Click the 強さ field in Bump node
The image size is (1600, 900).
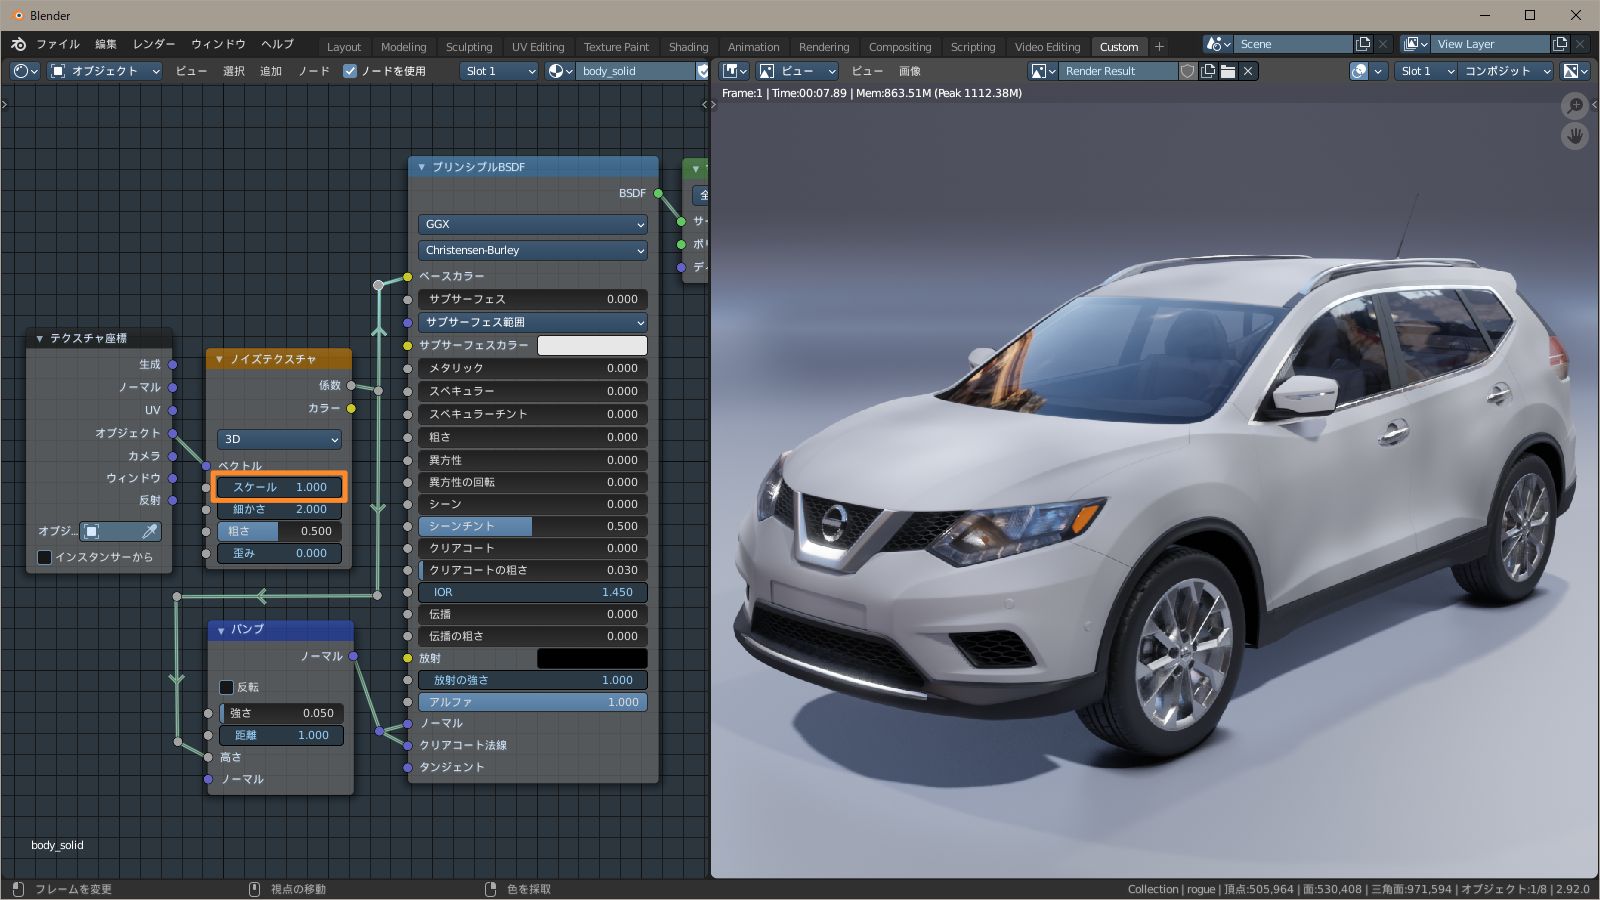(x=281, y=713)
